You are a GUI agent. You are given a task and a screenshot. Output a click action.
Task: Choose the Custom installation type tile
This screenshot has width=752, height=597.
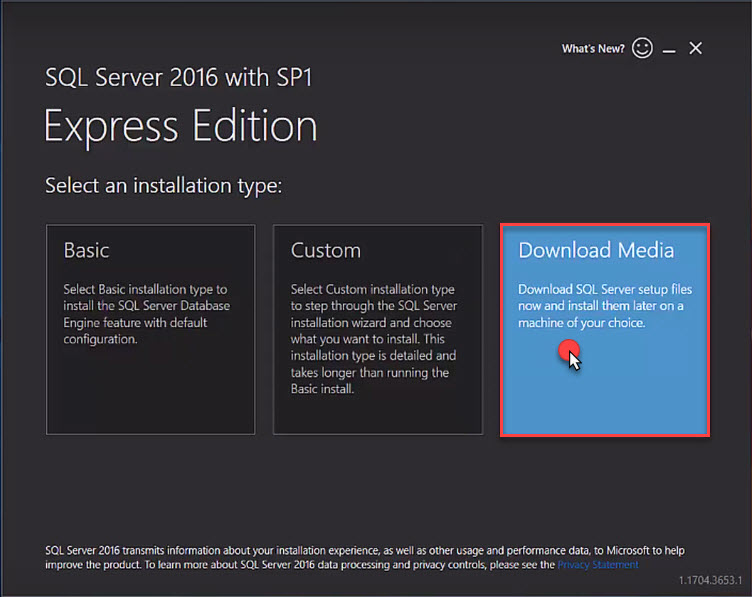(378, 329)
